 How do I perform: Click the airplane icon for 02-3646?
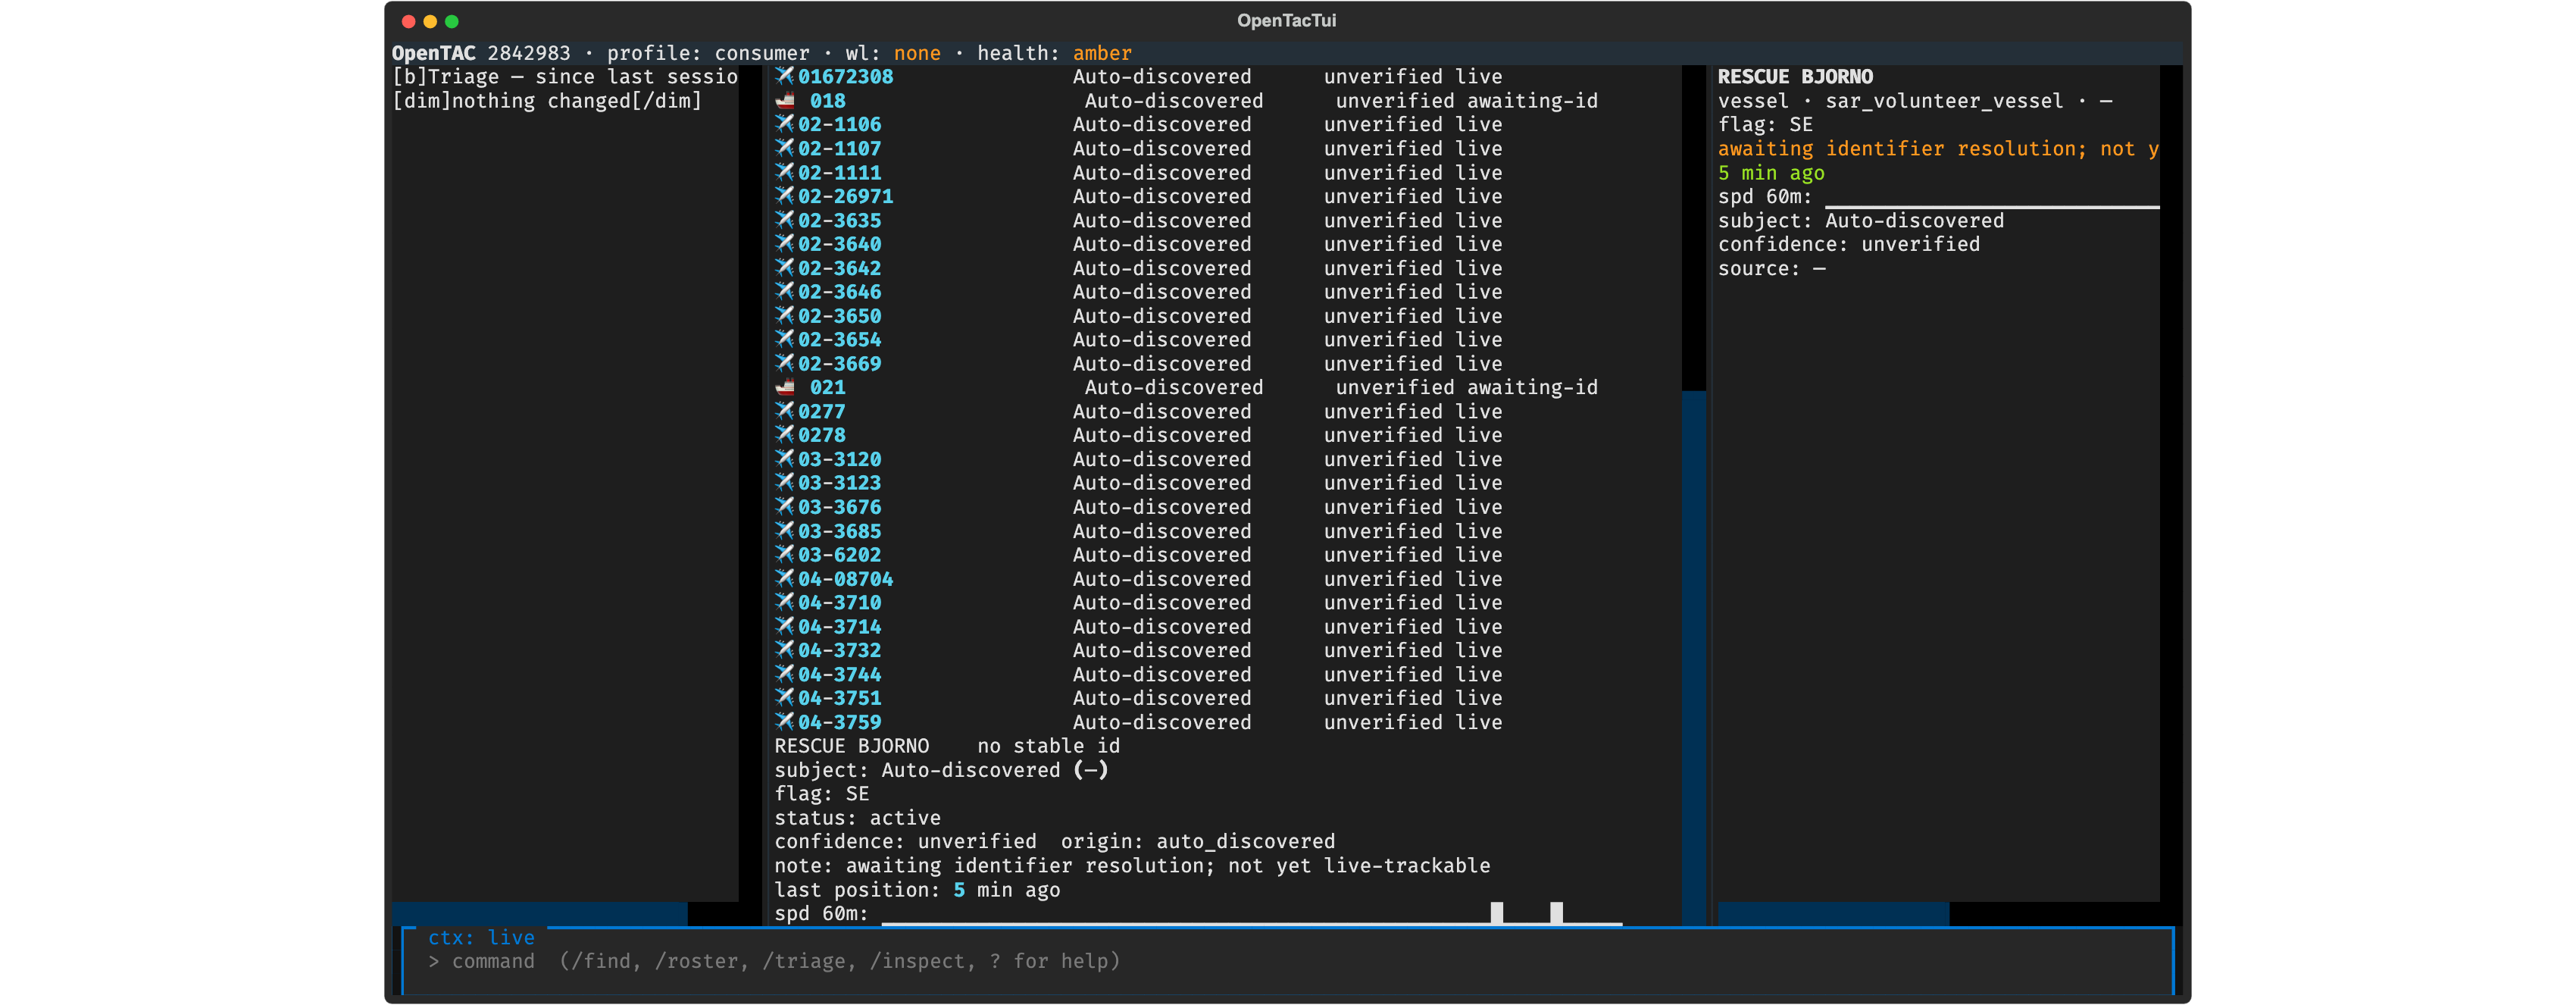(785, 292)
